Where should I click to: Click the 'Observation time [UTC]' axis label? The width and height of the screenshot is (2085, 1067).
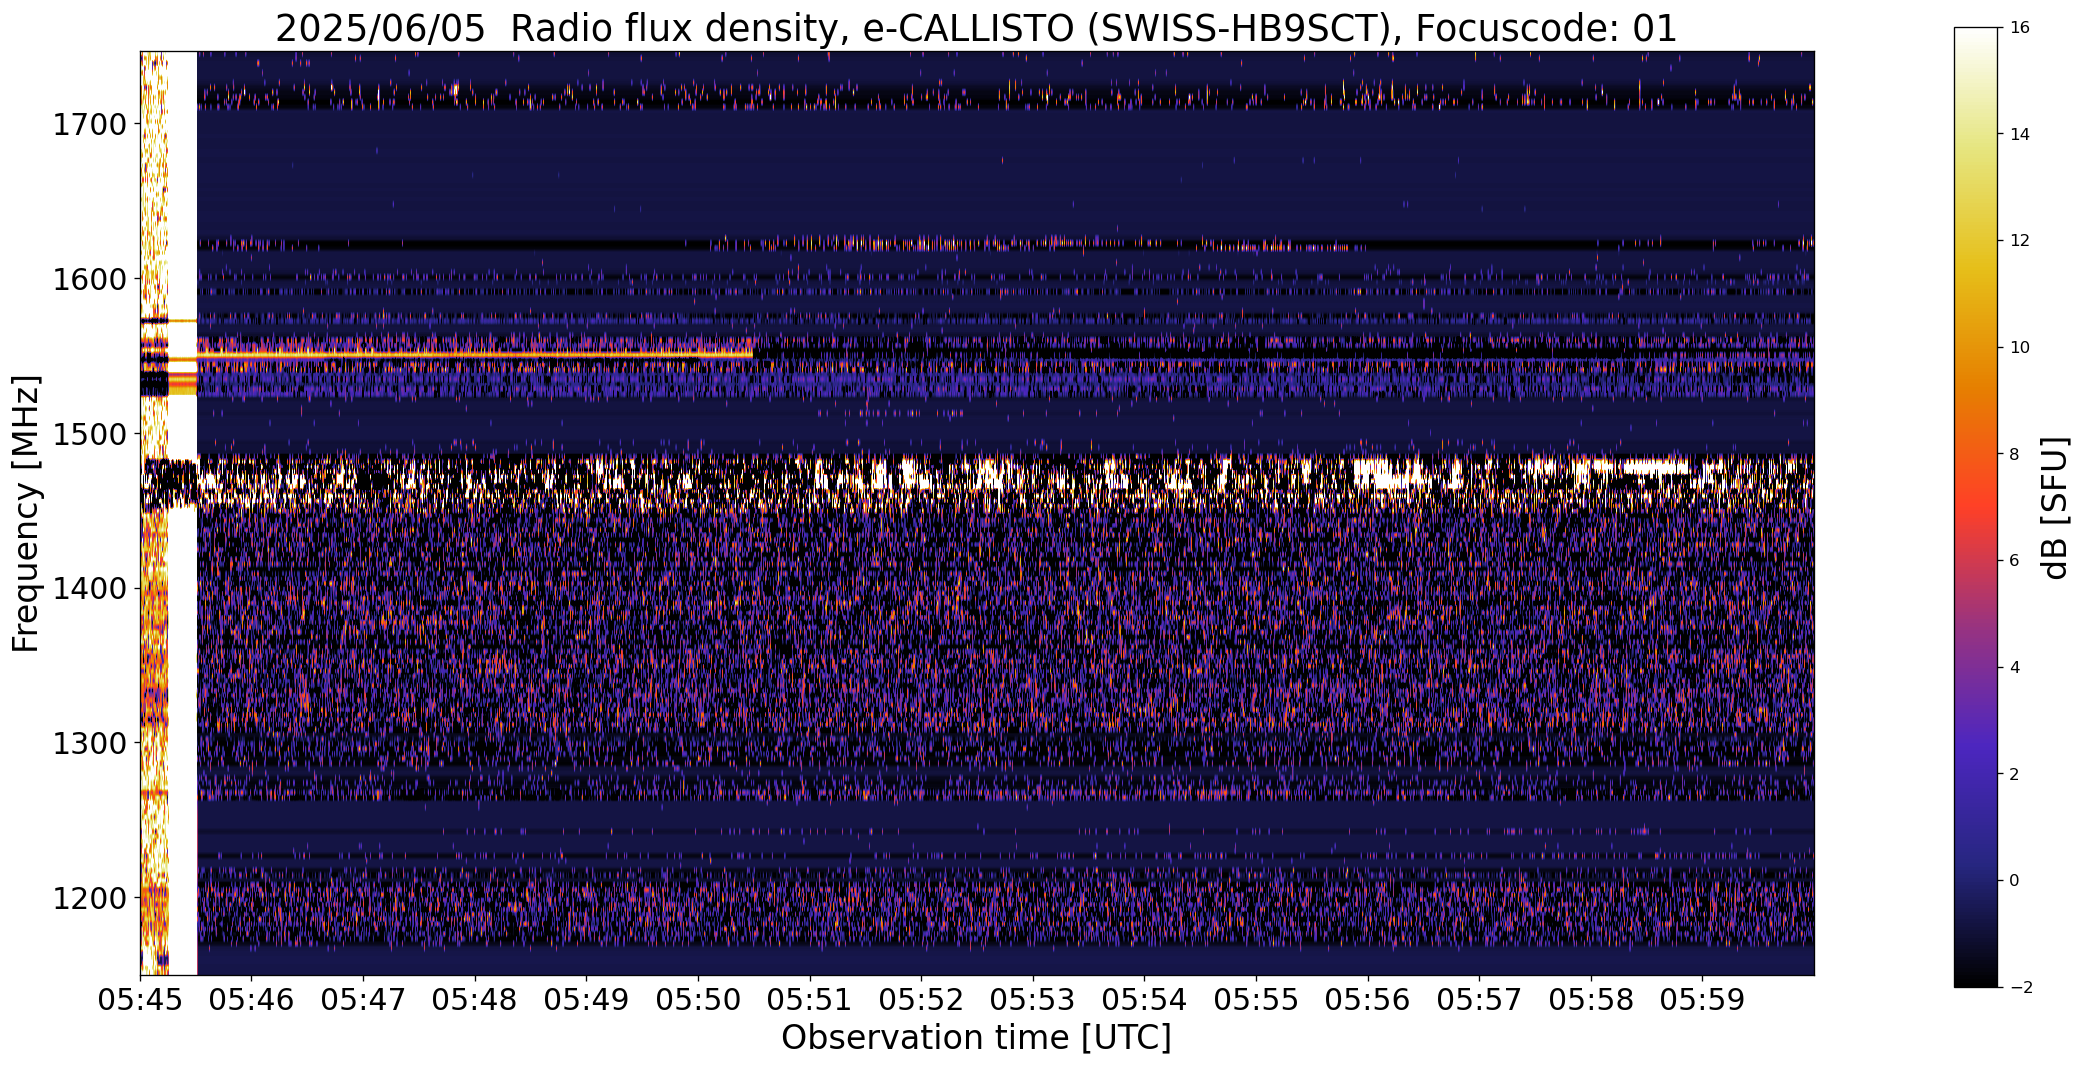point(976,1038)
